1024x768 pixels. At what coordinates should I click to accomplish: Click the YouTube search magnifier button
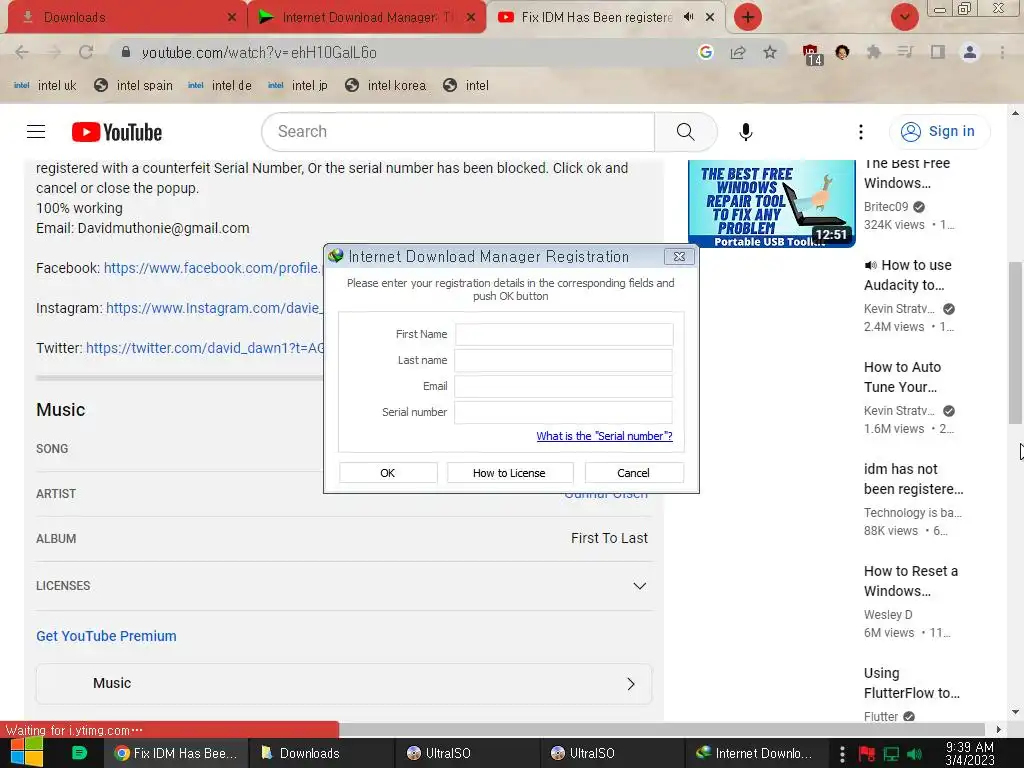point(686,132)
